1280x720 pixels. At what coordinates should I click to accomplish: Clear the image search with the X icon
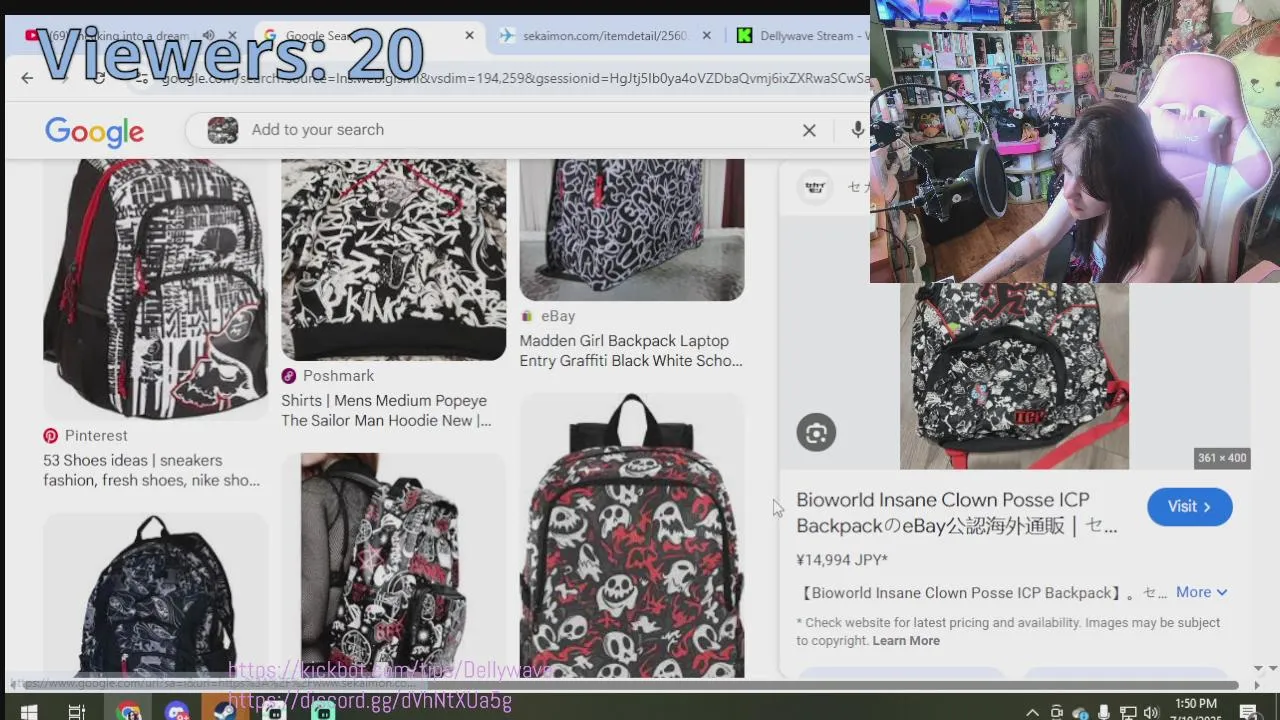click(x=809, y=130)
